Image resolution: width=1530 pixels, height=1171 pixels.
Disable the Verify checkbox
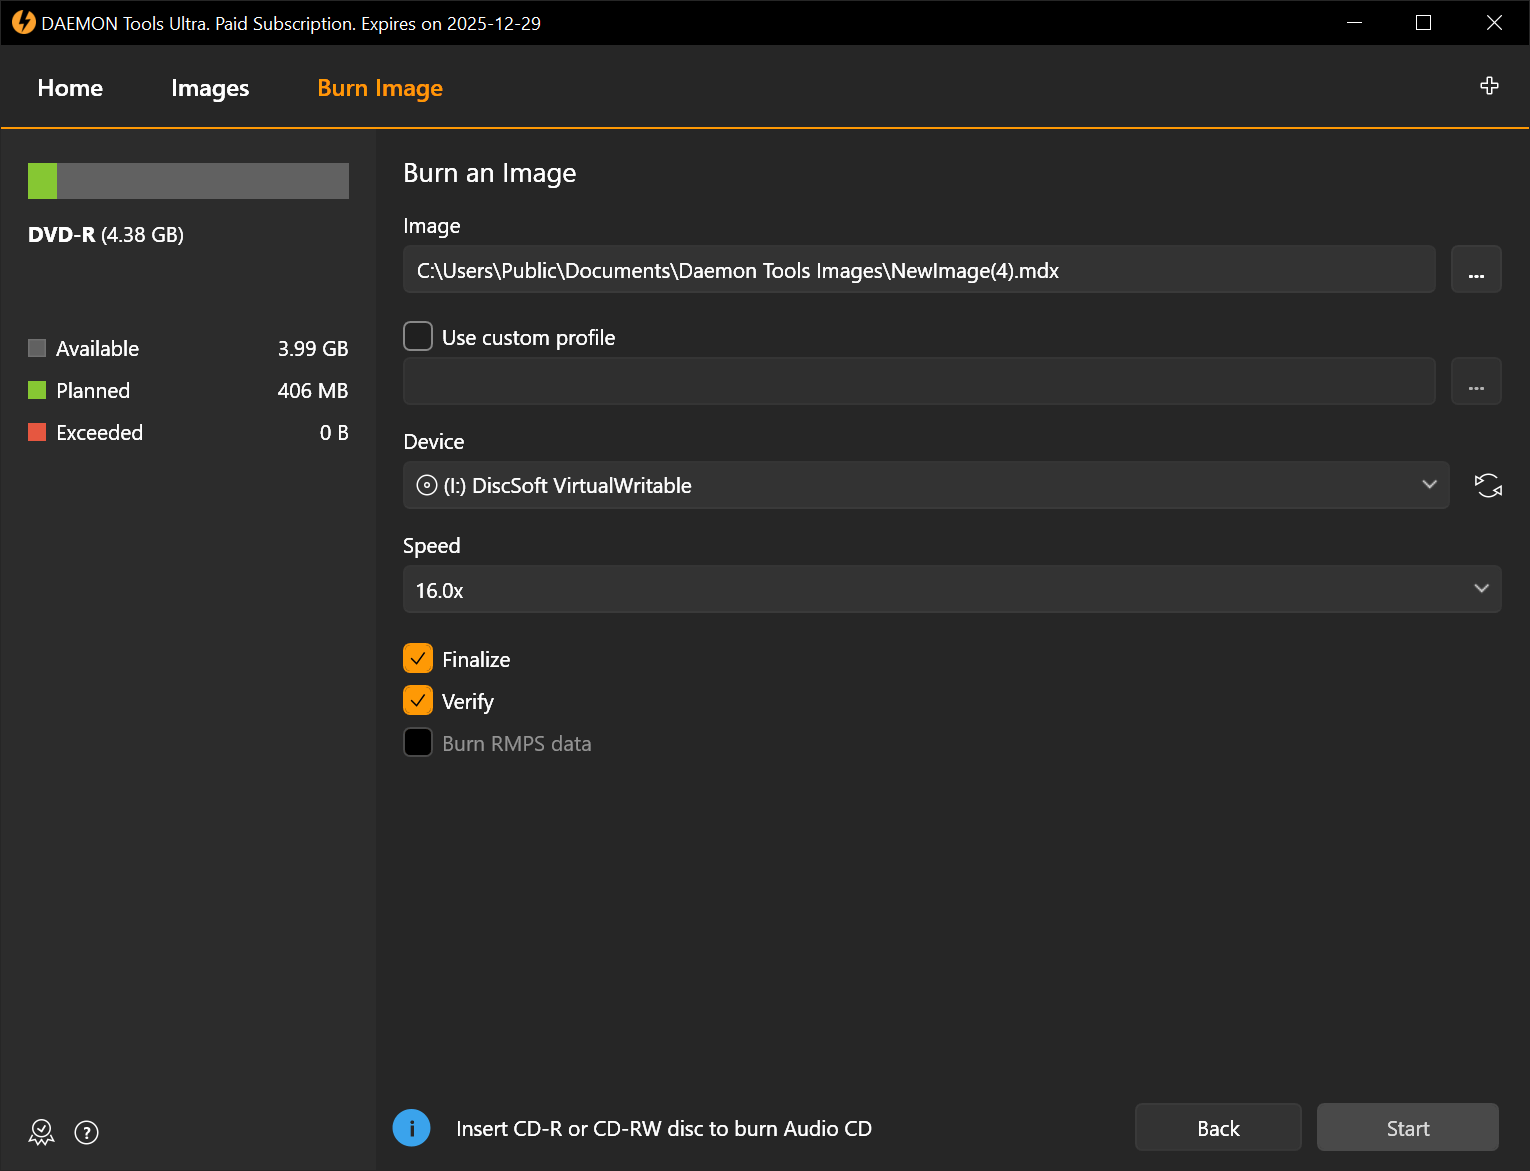tap(418, 701)
